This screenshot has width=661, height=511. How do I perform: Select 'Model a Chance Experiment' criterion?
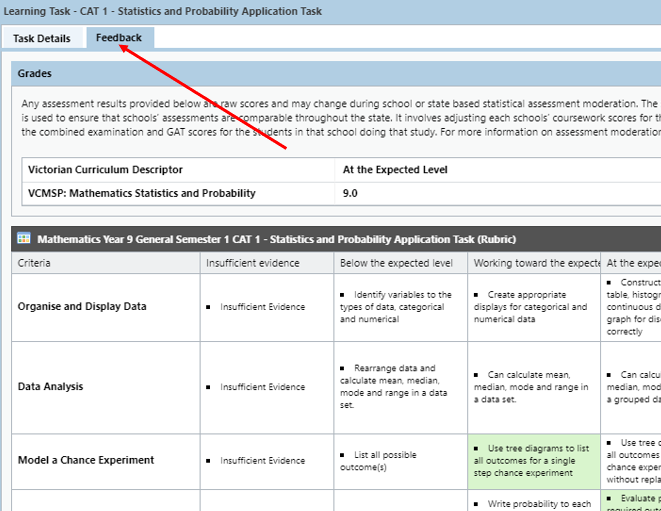86,460
